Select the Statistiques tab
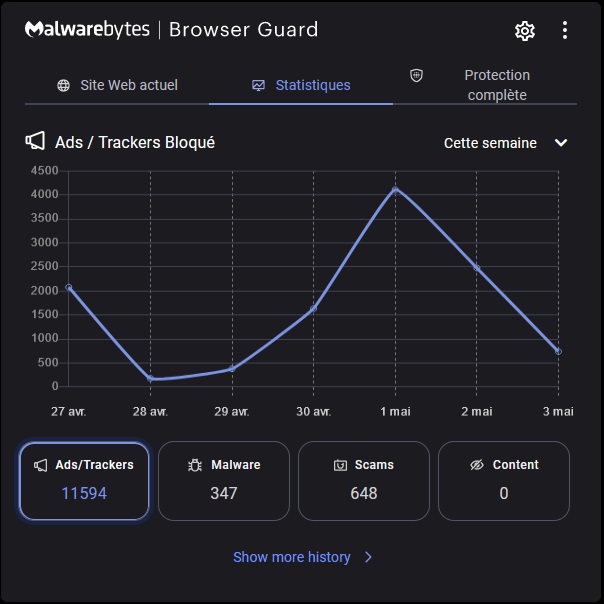 coord(301,85)
